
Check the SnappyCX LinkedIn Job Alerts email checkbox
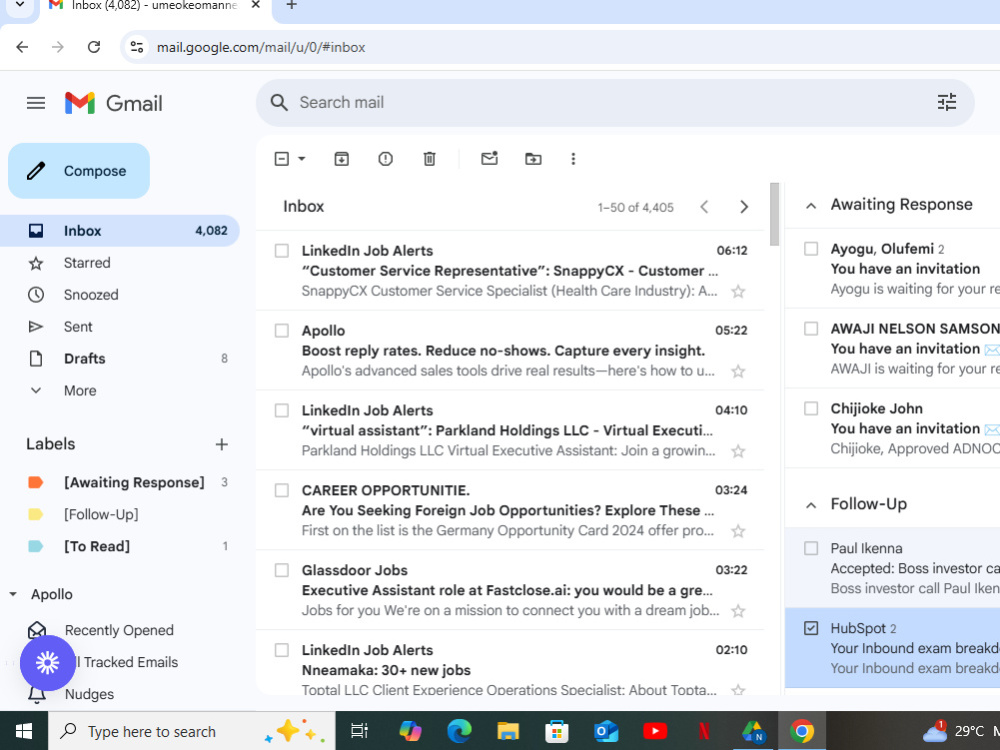(x=281, y=251)
